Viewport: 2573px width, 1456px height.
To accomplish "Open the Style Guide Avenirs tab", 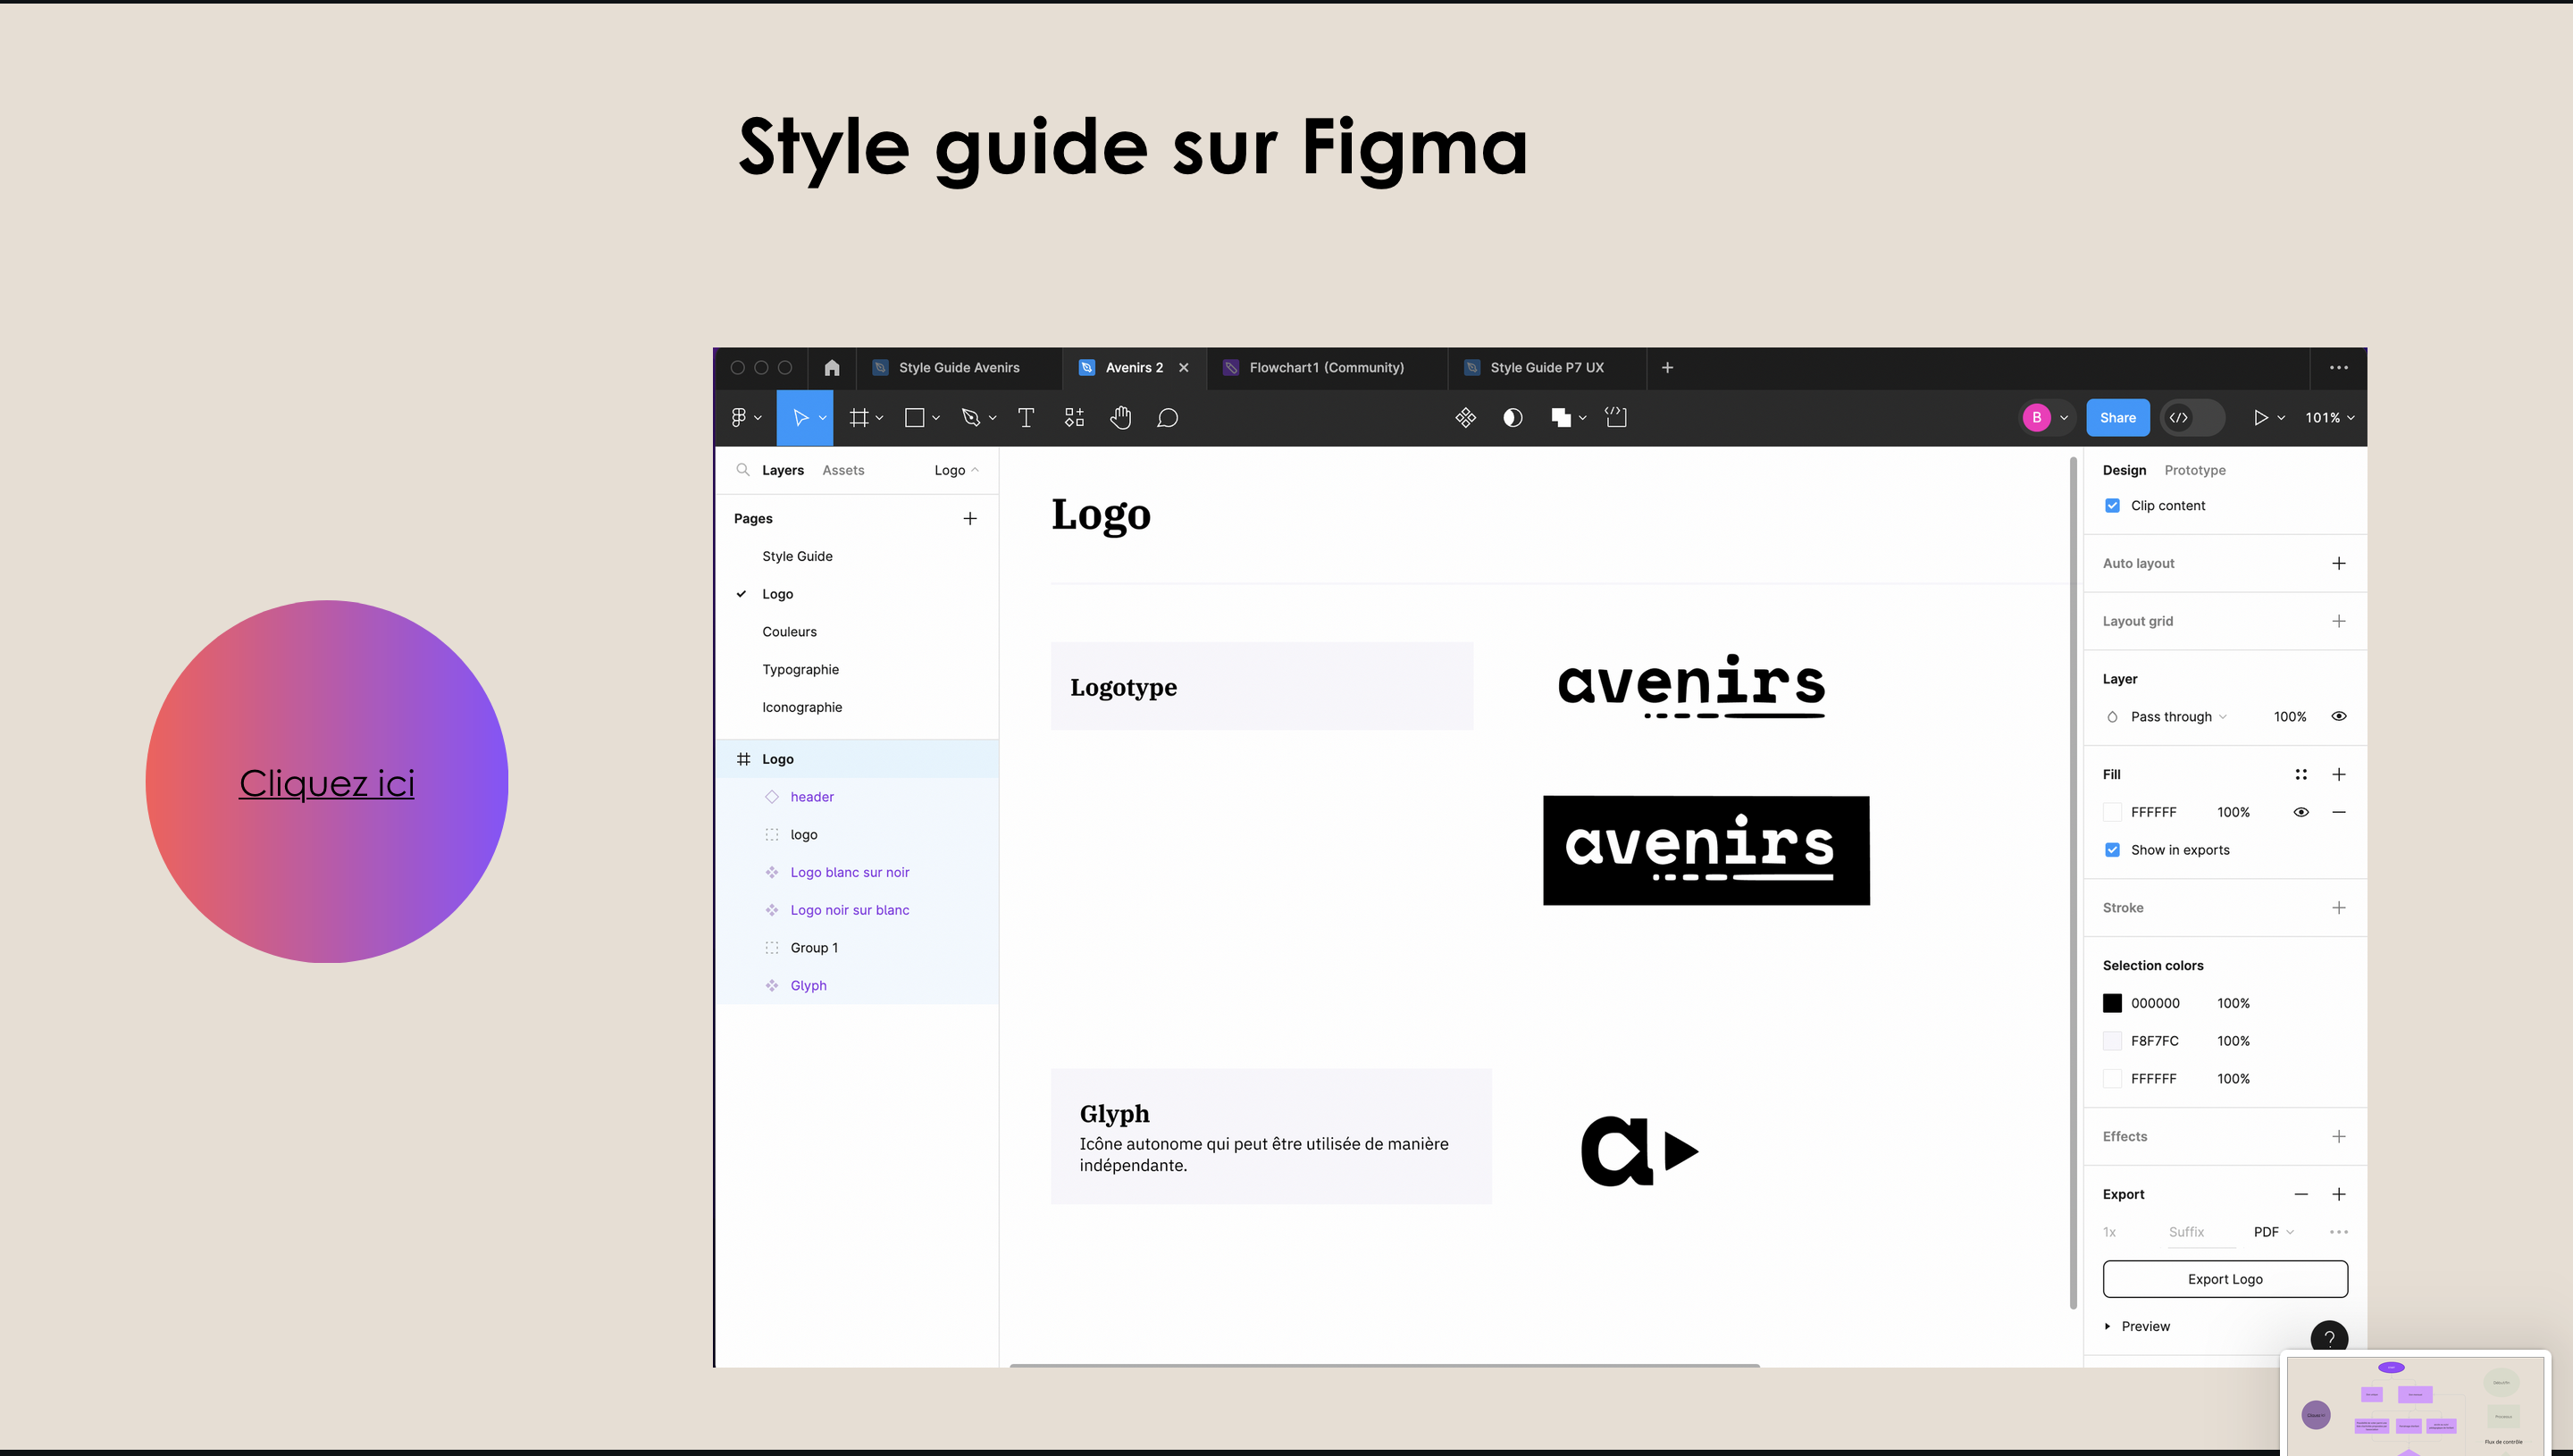I will click(x=958, y=368).
